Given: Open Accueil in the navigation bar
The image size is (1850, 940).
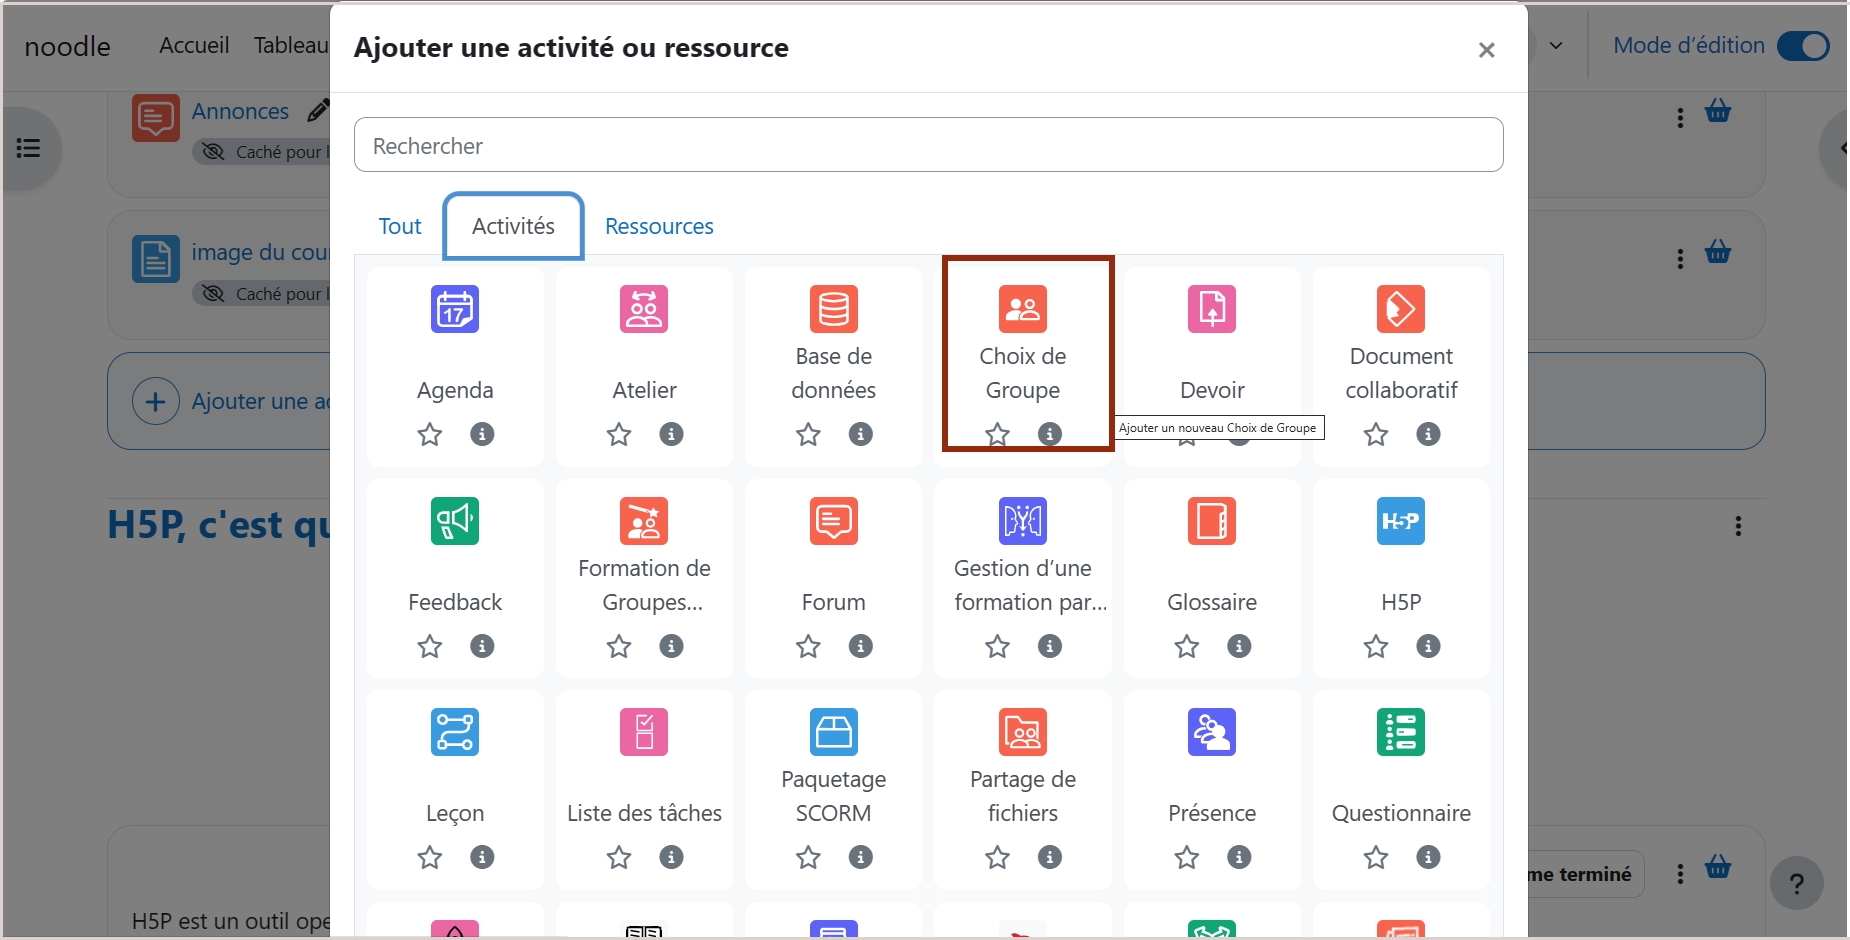Looking at the screenshot, I should (194, 46).
